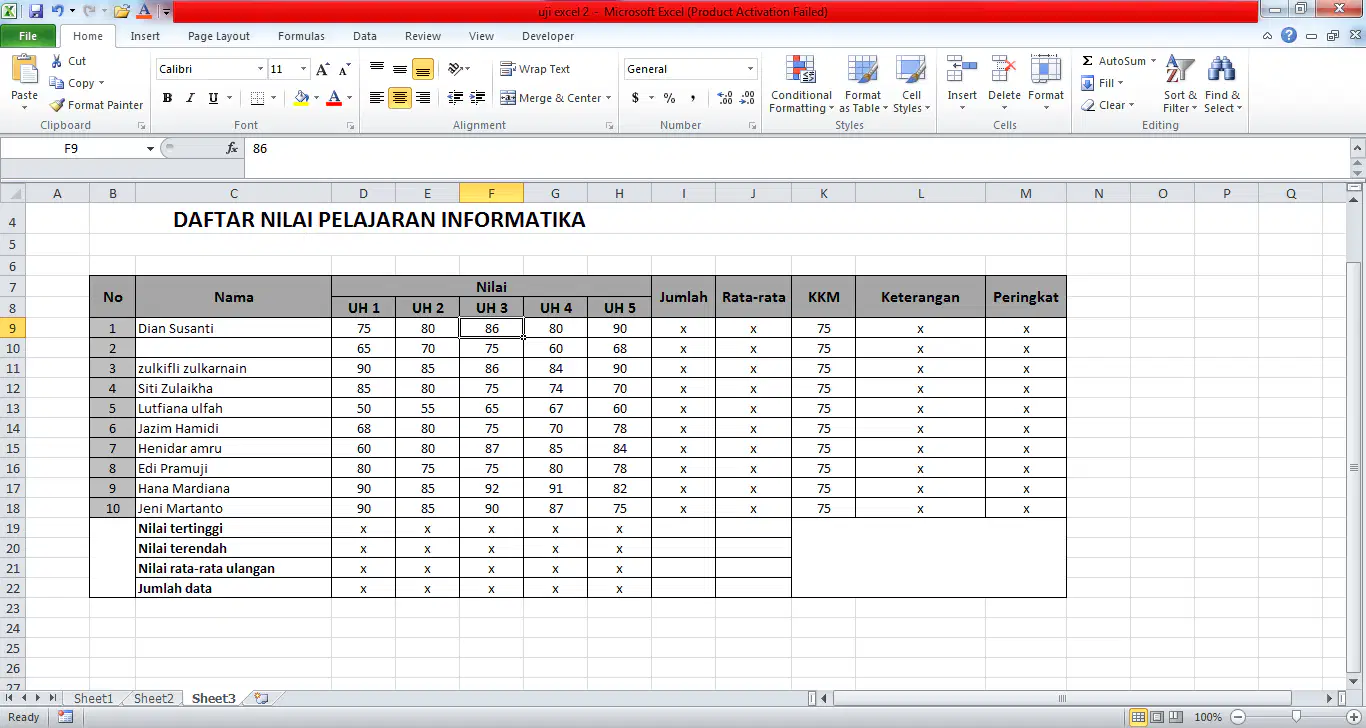This screenshot has width=1366, height=728.
Task: Open Alignment dialog box launcher
Action: [609, 126]
